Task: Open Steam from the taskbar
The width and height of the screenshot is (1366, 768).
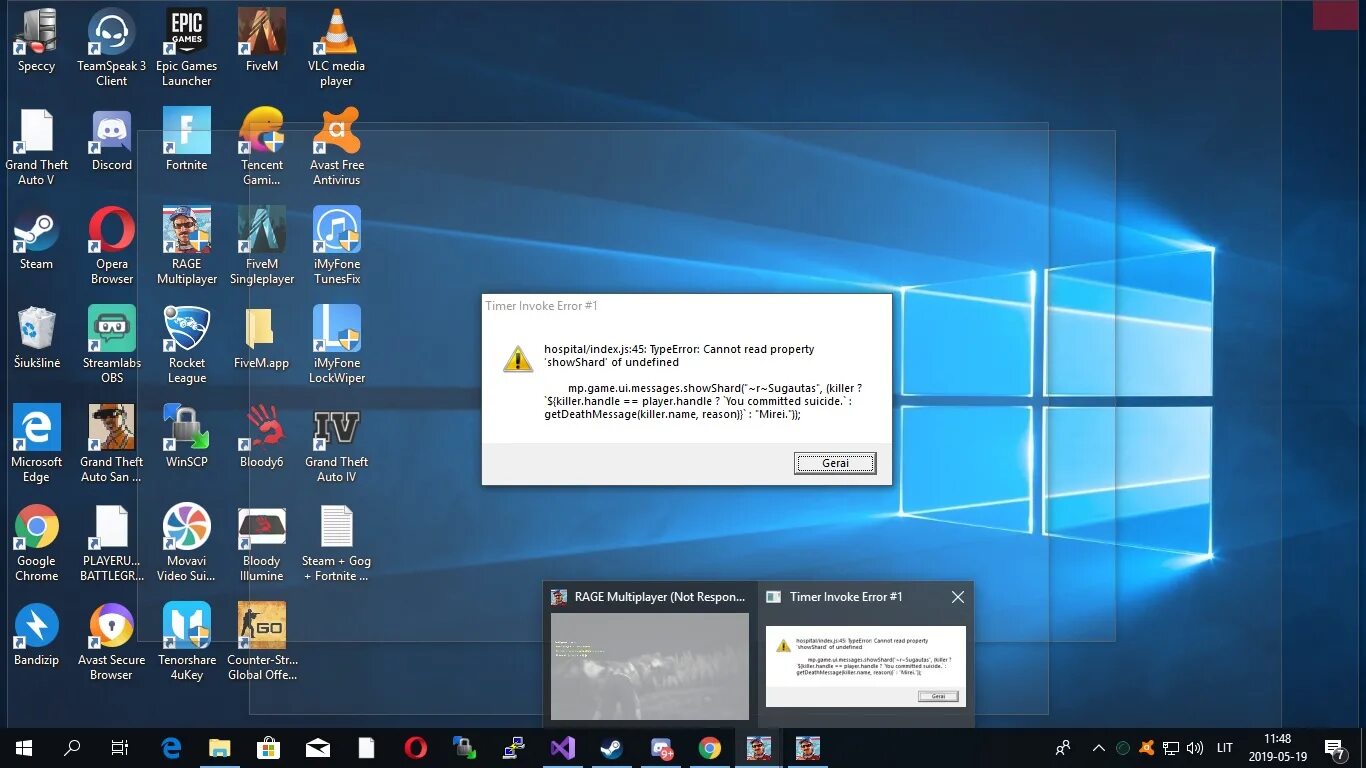Action: point(612,748)
